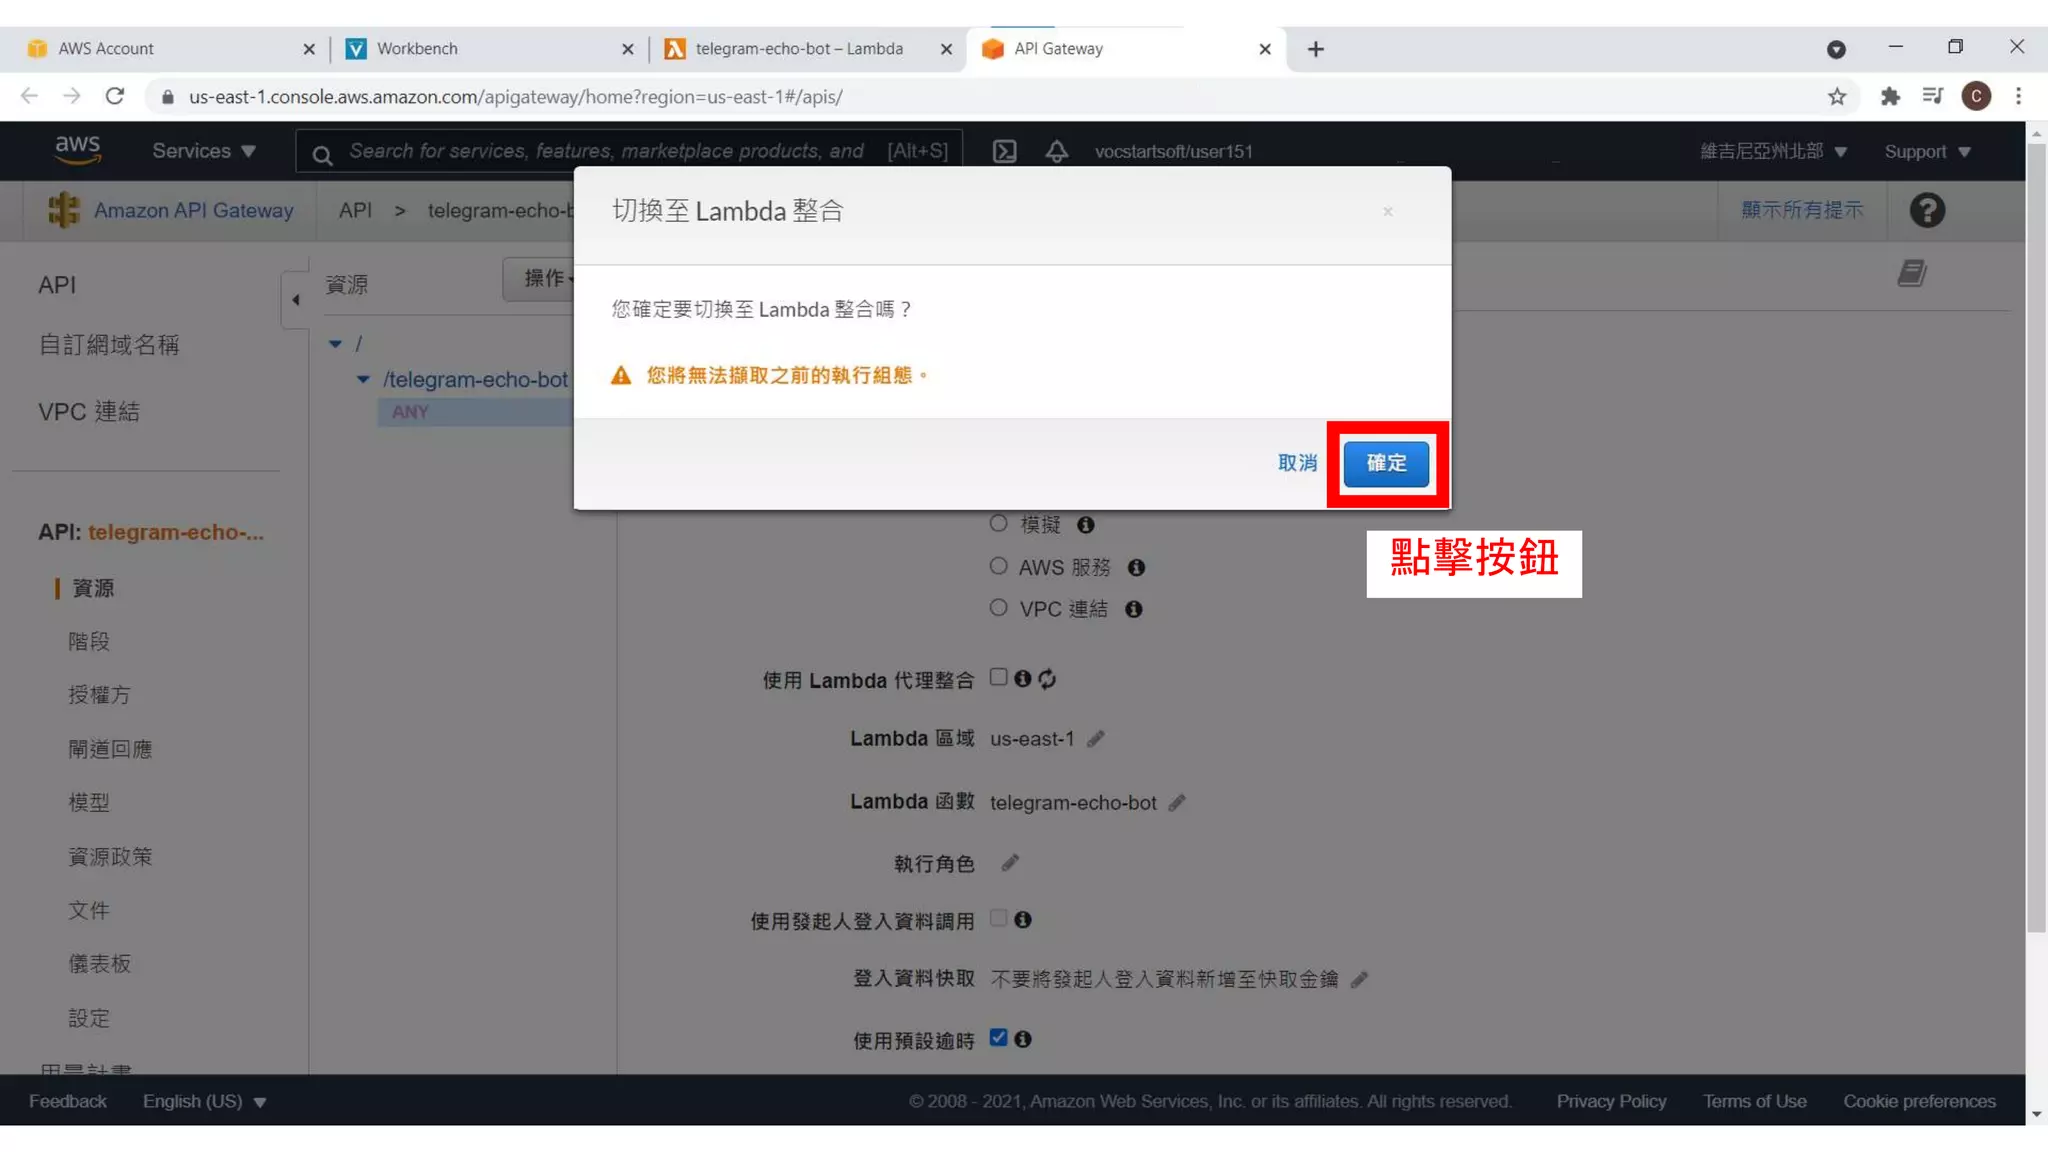
Task: Edit the Lambda 函數 telegram-echo-bot pencil
Action: (1177, 803)
